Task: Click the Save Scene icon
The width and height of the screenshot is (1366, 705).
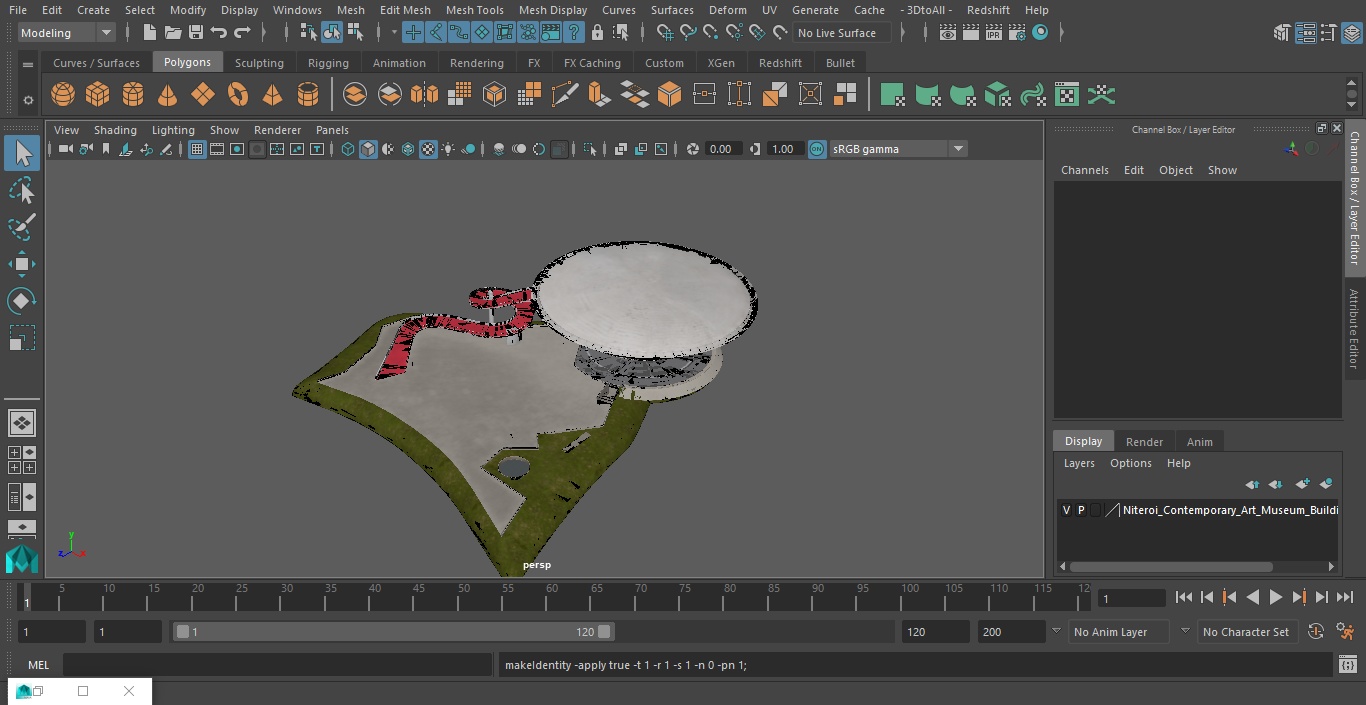Action: point(196,33)
